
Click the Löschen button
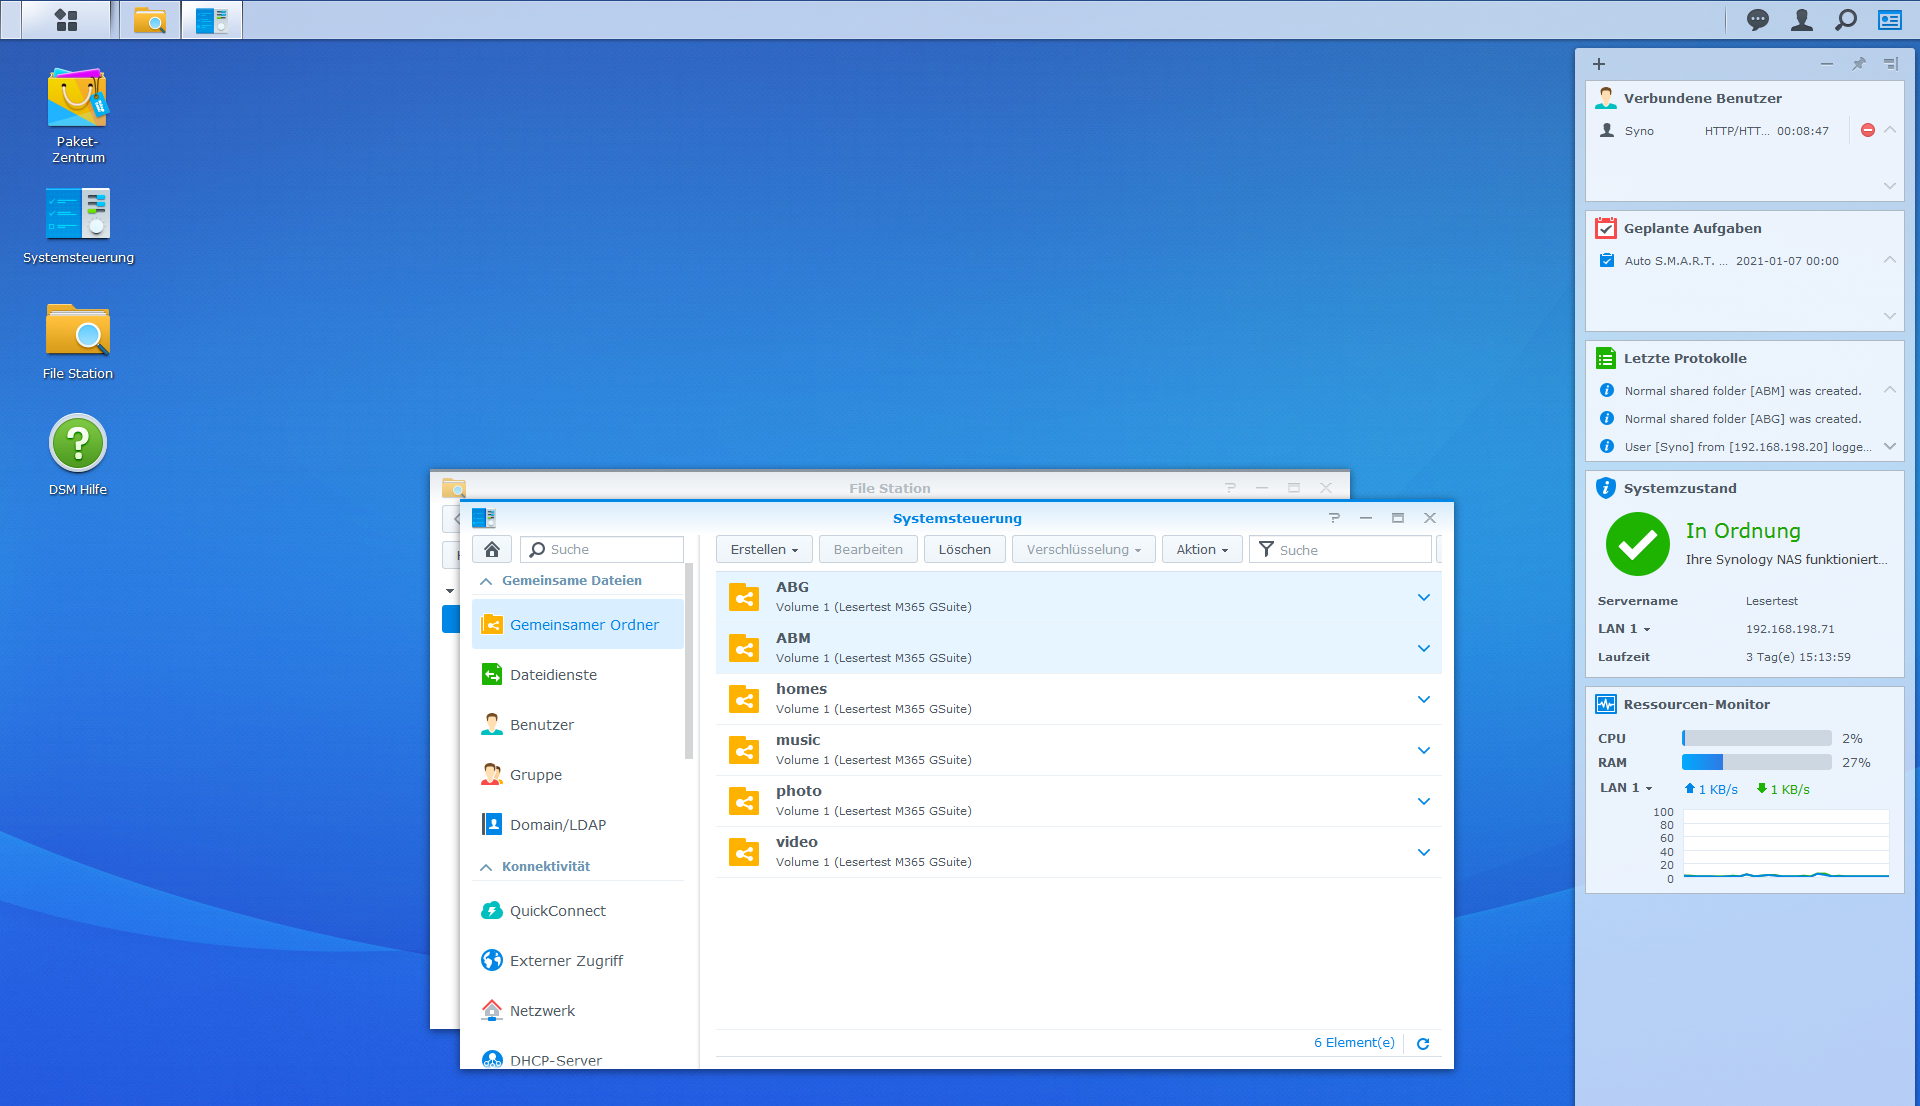click(964, 549)
